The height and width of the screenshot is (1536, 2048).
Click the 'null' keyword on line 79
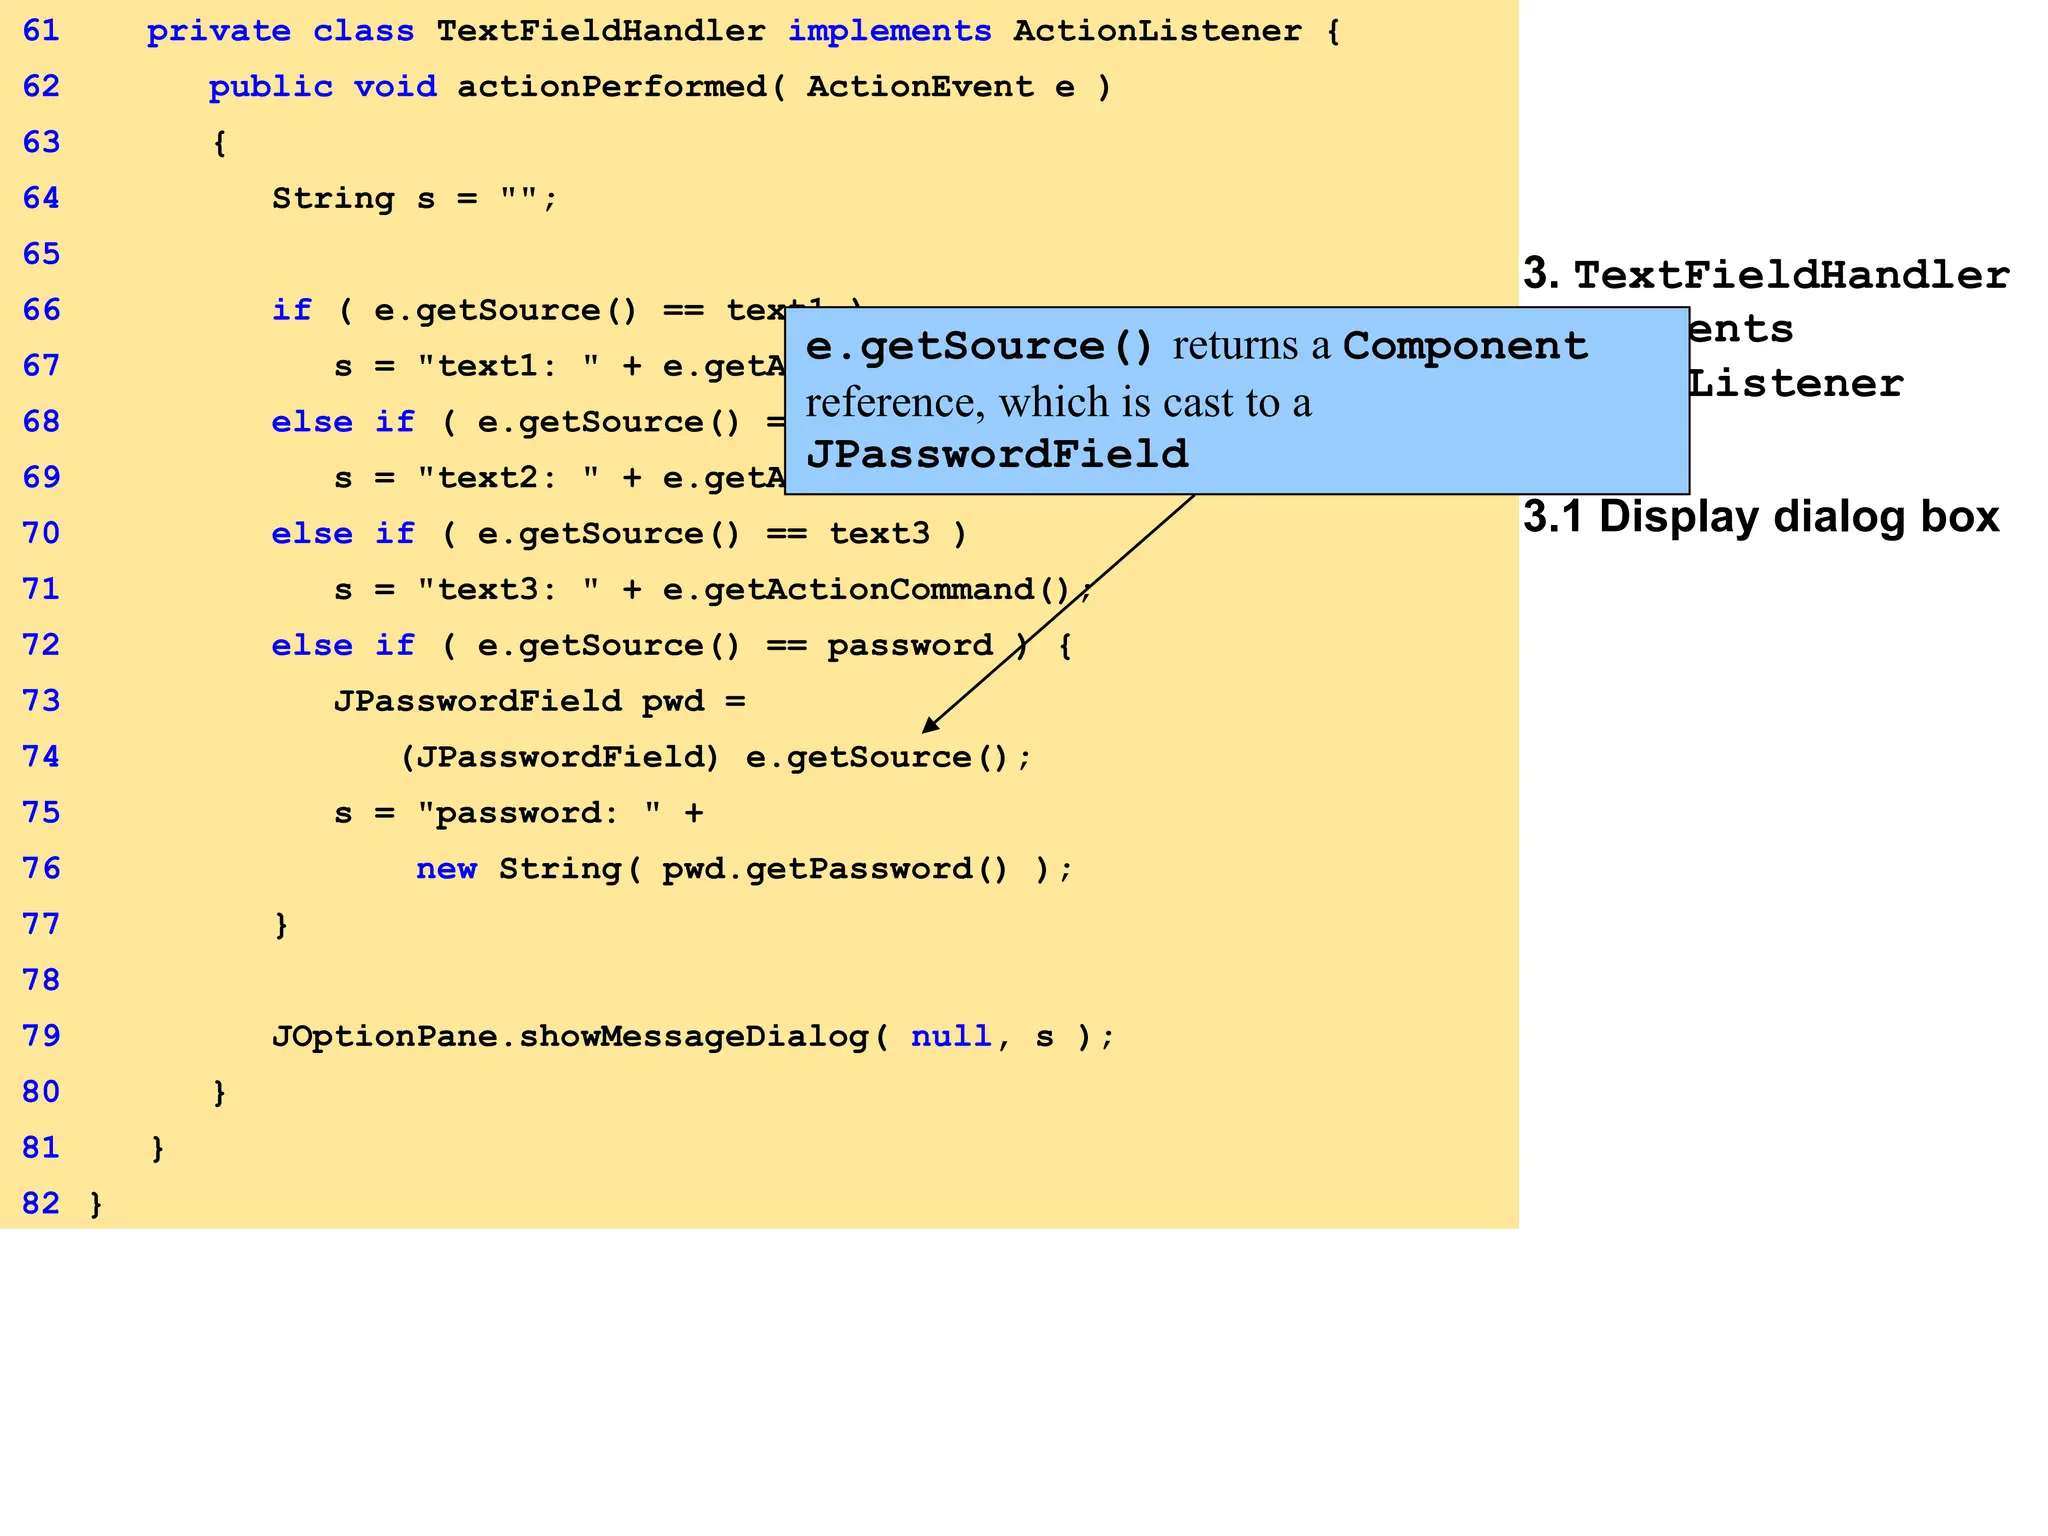point(951,1036)
